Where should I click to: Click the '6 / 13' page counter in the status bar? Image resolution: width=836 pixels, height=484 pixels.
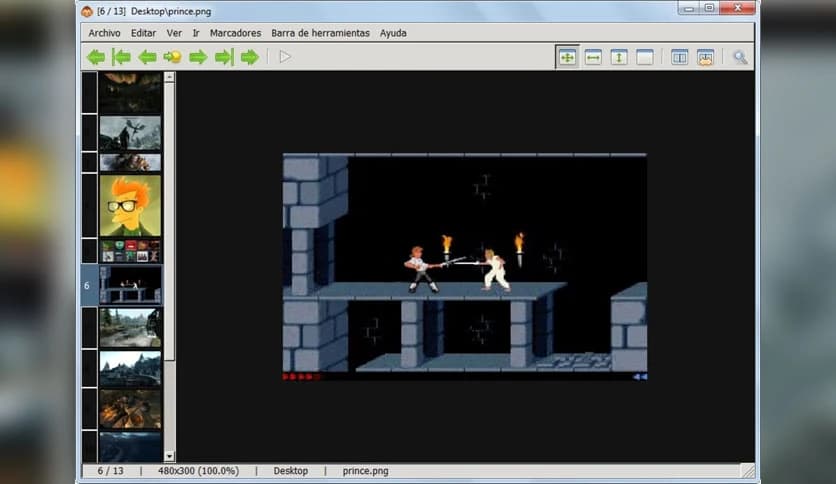(110, 471)
